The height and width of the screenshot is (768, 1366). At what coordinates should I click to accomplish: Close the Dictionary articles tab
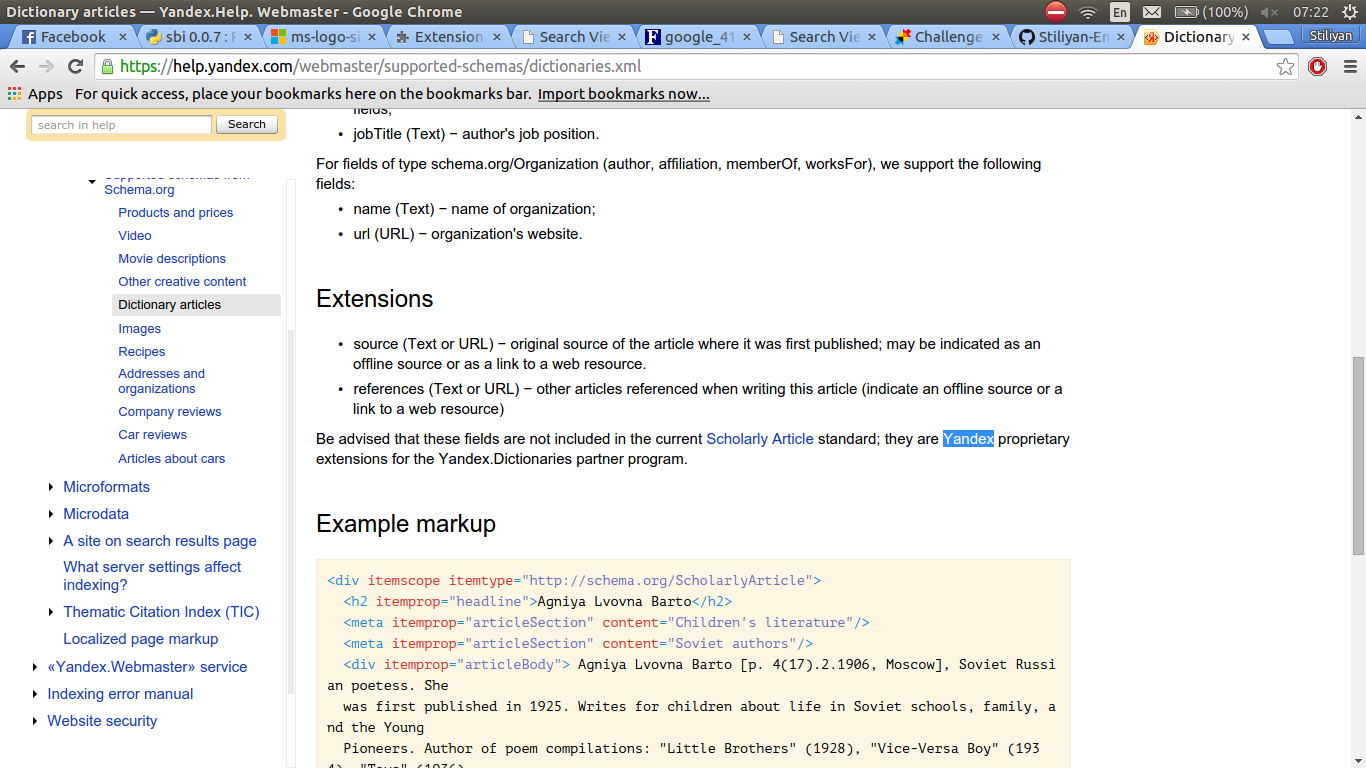[x=1246, y=37]
